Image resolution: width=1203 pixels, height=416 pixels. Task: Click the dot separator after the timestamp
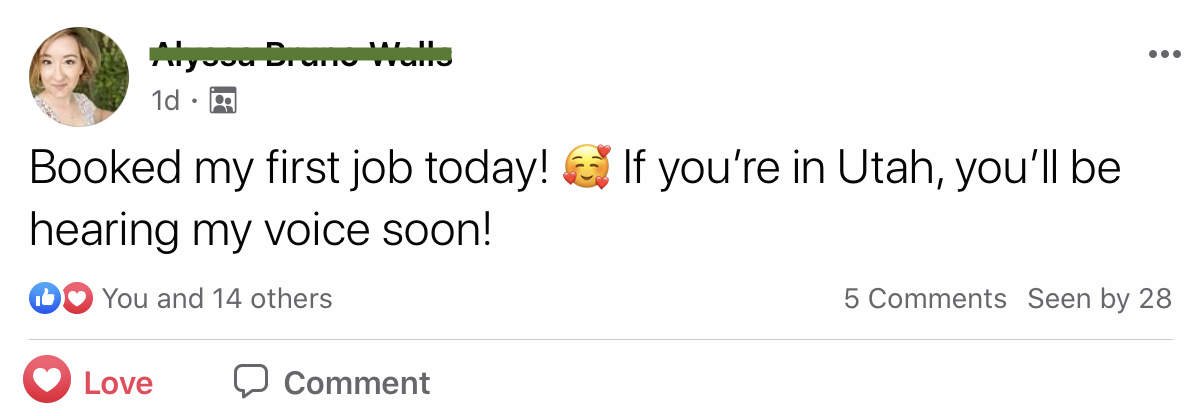[194, 100]
